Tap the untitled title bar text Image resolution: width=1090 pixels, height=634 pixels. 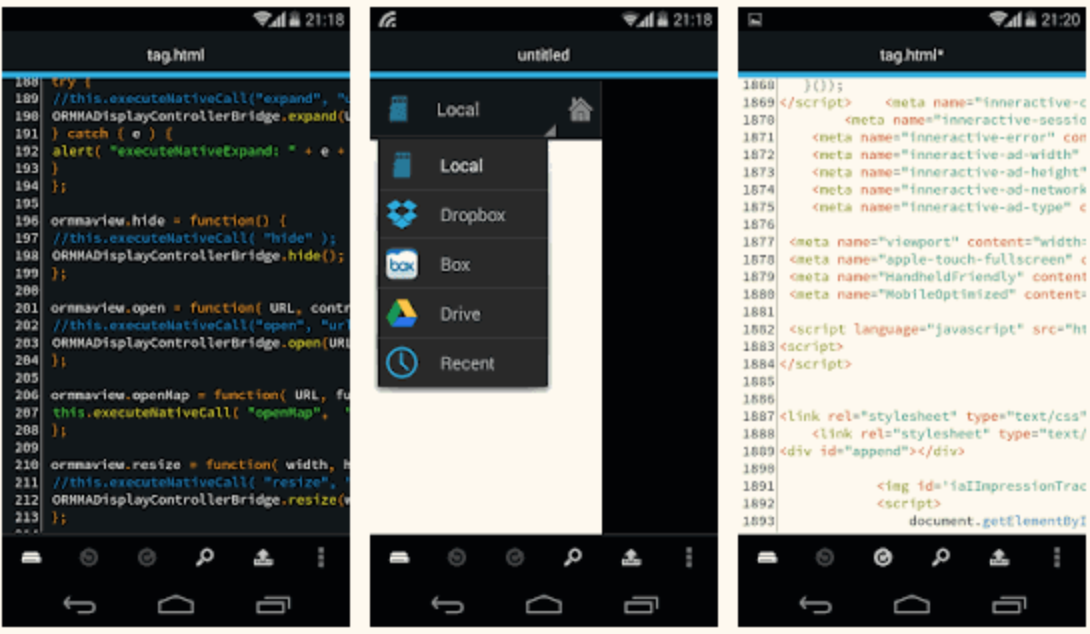click(x=543, y=55)
